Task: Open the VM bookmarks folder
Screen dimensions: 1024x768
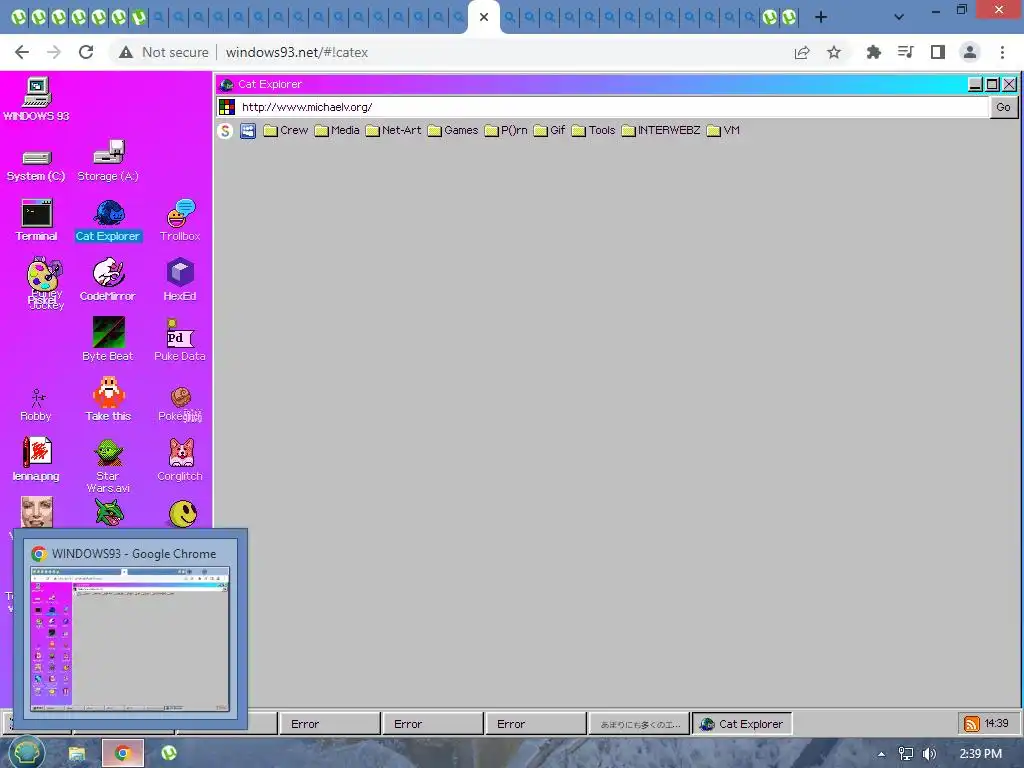Action: click(723, 131)
